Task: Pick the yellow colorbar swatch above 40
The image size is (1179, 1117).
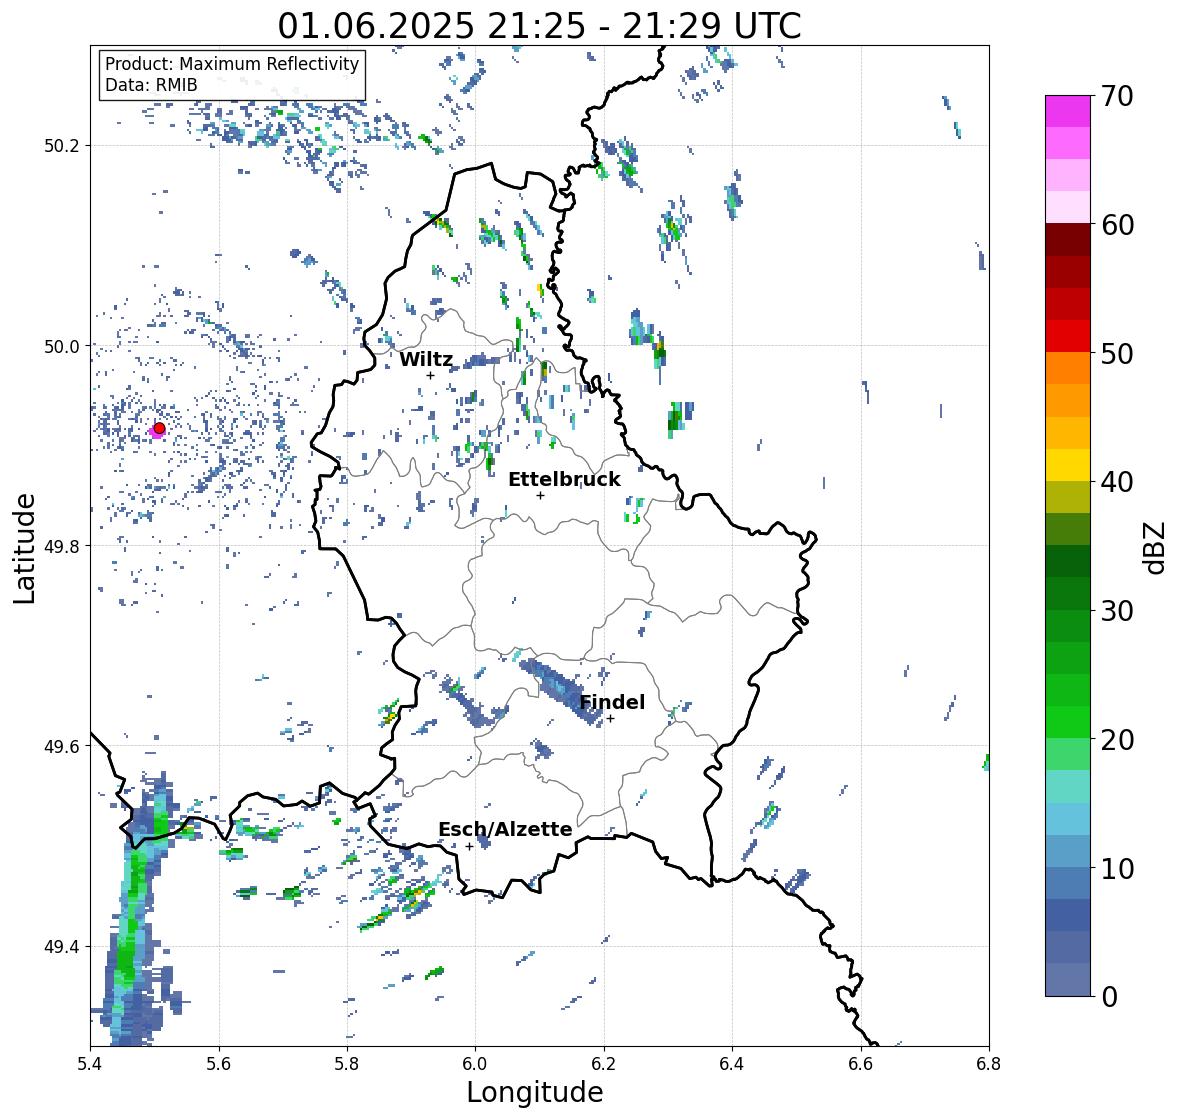Action: click(1068, 465)
